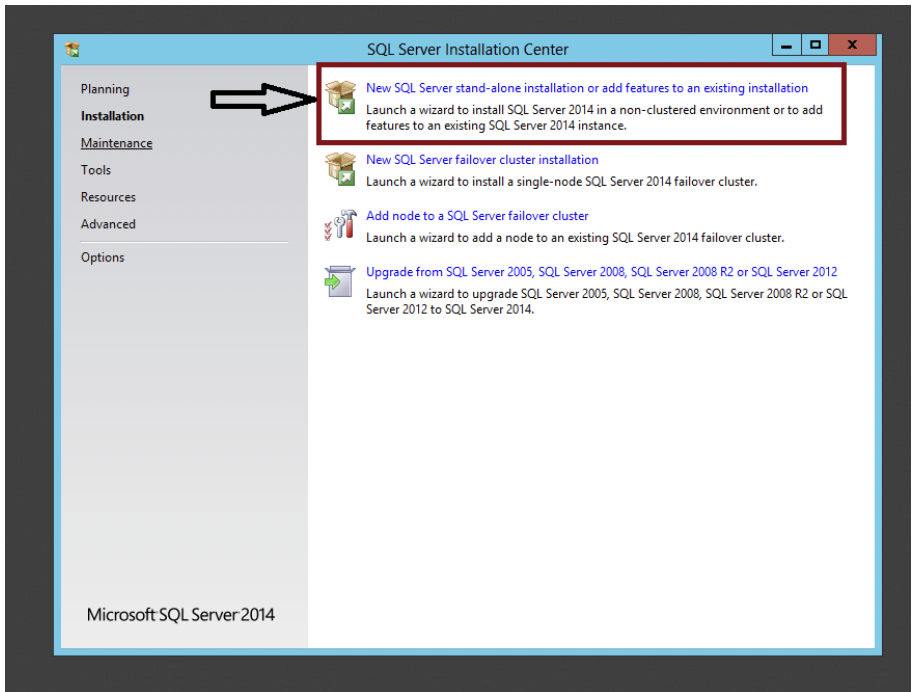This screenshot has width=918, height=692.
Task: Maximize the Installation Center window
Action: click(815, 45)
